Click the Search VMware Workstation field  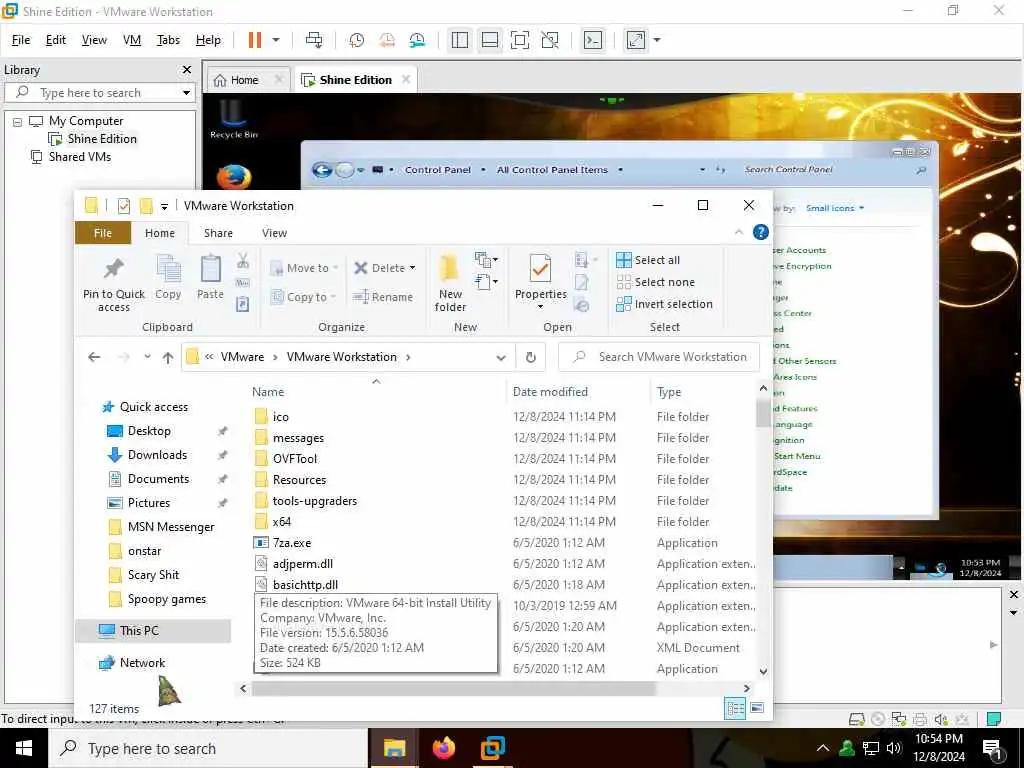(659, 357)
